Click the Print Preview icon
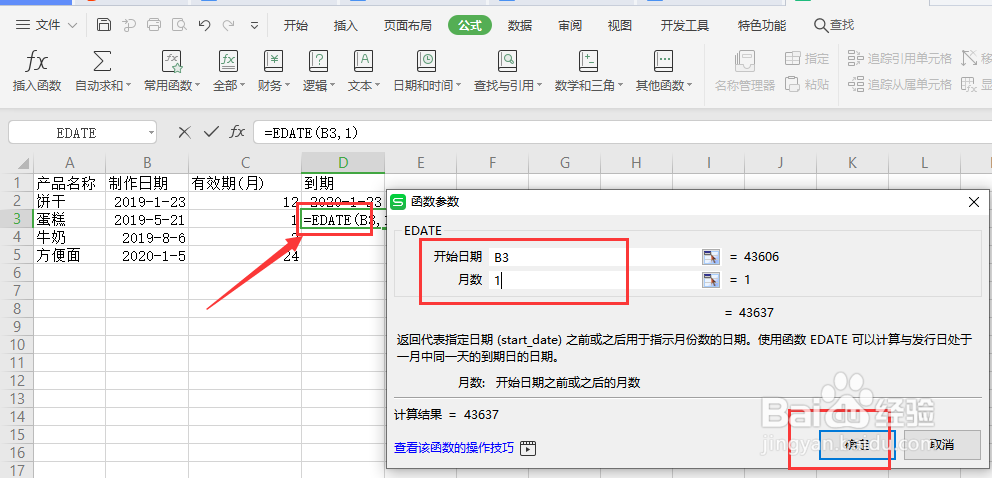This screenshot has height=478, width=992. [179, 25]
